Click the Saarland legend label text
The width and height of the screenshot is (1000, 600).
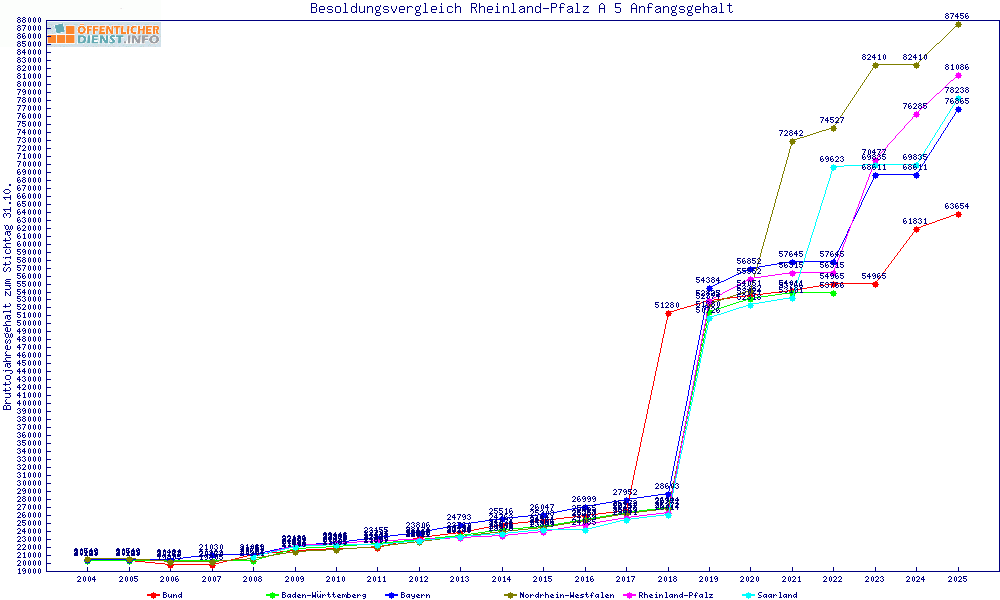(x=778, y=595)
